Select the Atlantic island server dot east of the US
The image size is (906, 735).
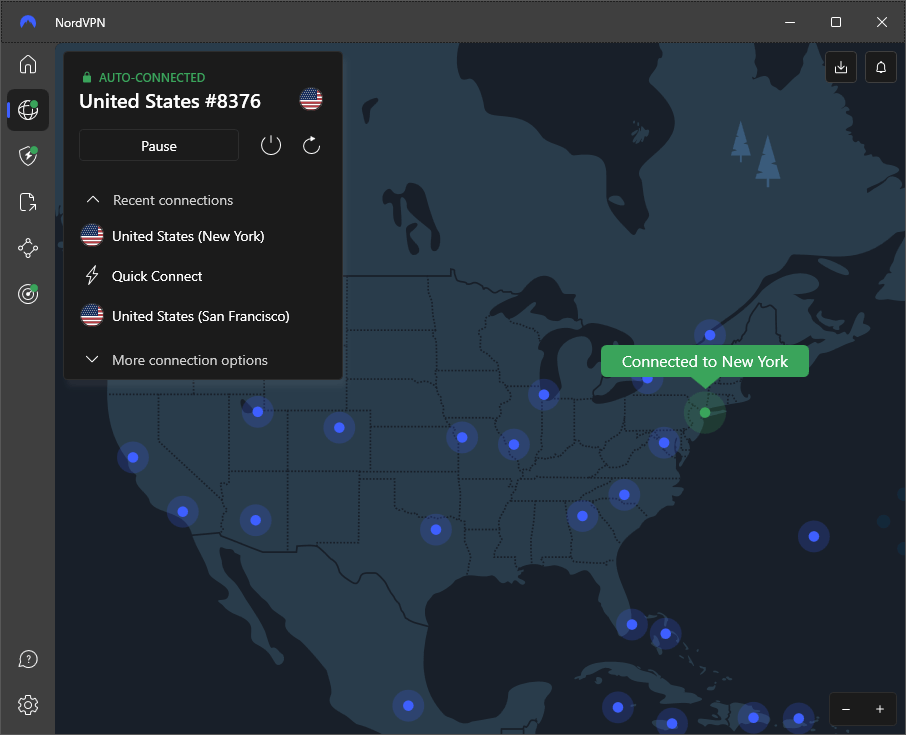(814, 536)
